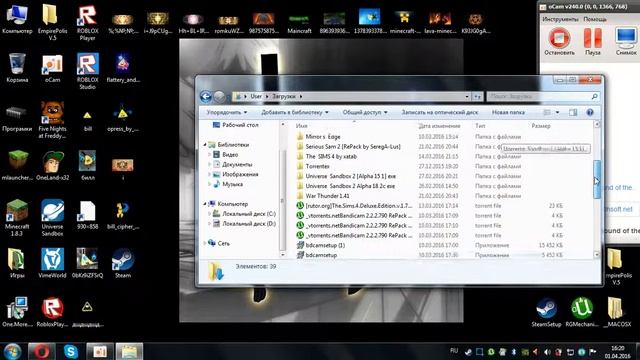Select the ROBLOX Studio desktop shortcut
This screenshot has height=360, width=640.
point(87,71)
